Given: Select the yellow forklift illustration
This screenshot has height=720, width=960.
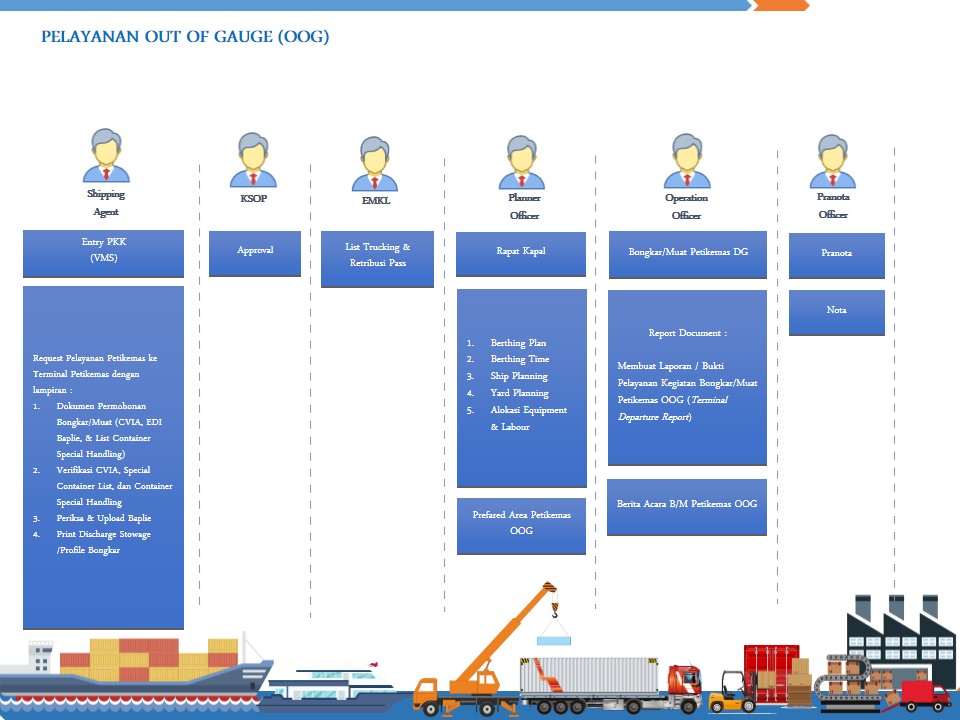Looking at the screenshot, I should point(730,690).
